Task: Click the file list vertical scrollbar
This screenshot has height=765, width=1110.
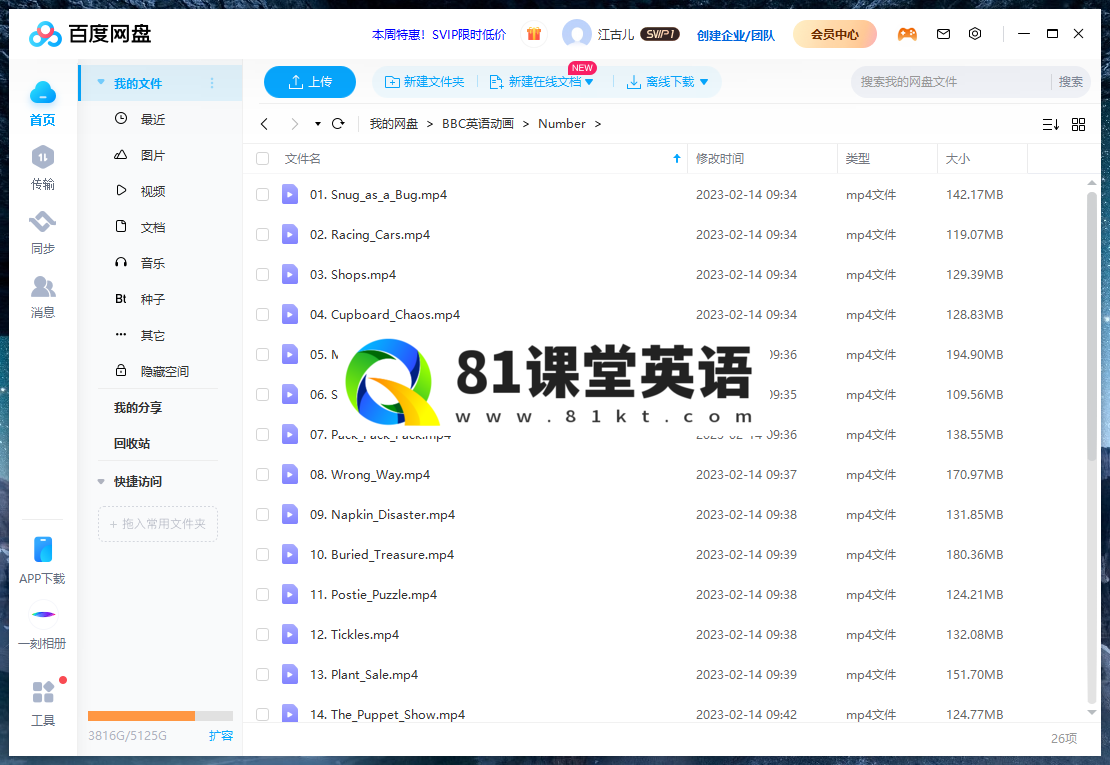Action: [x=1092, y=326]
